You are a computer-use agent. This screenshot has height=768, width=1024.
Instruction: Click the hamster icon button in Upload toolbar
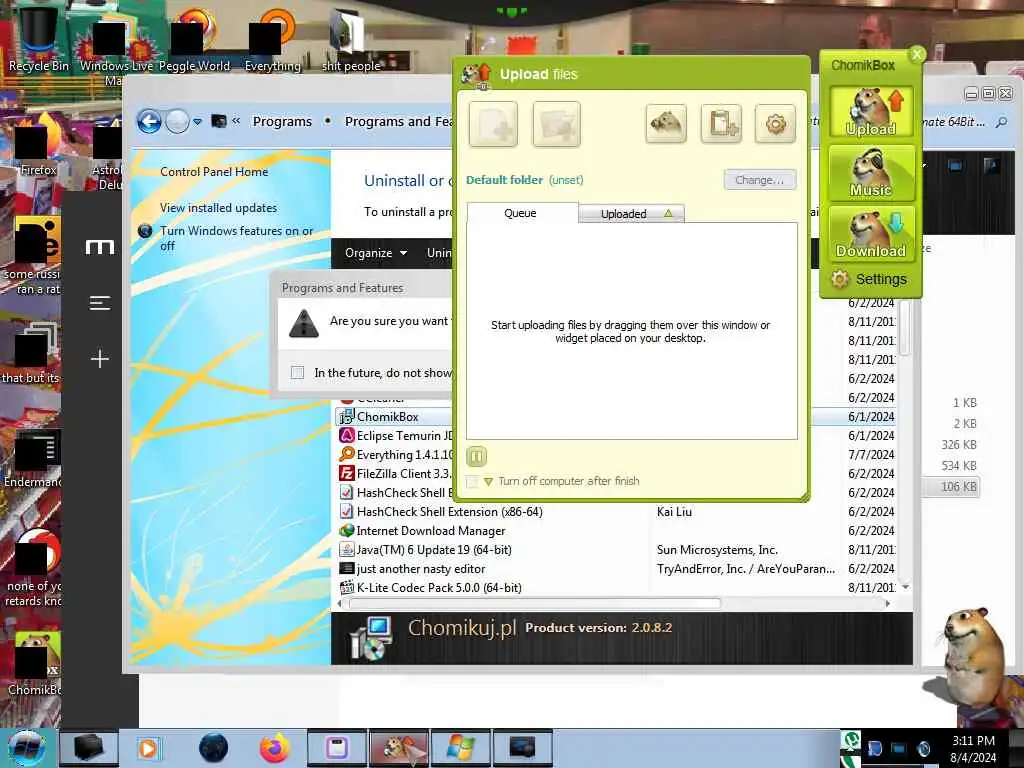666,123
